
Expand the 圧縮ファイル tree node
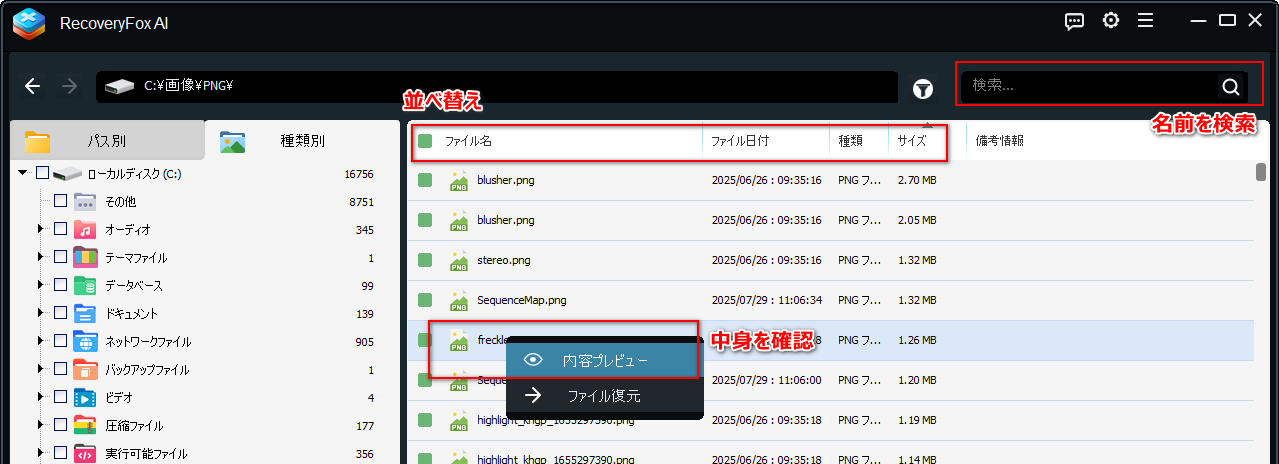(x=41, y=425)
